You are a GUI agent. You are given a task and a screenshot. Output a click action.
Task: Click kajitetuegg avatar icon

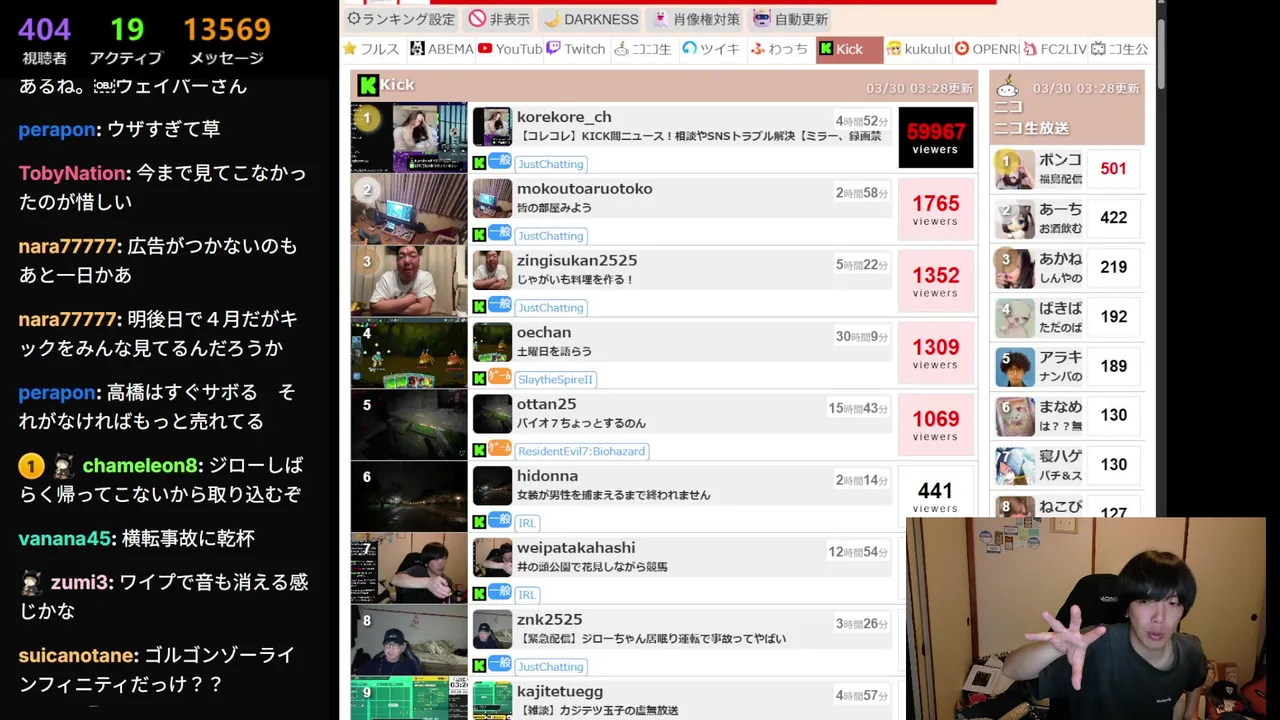(492, 701)
